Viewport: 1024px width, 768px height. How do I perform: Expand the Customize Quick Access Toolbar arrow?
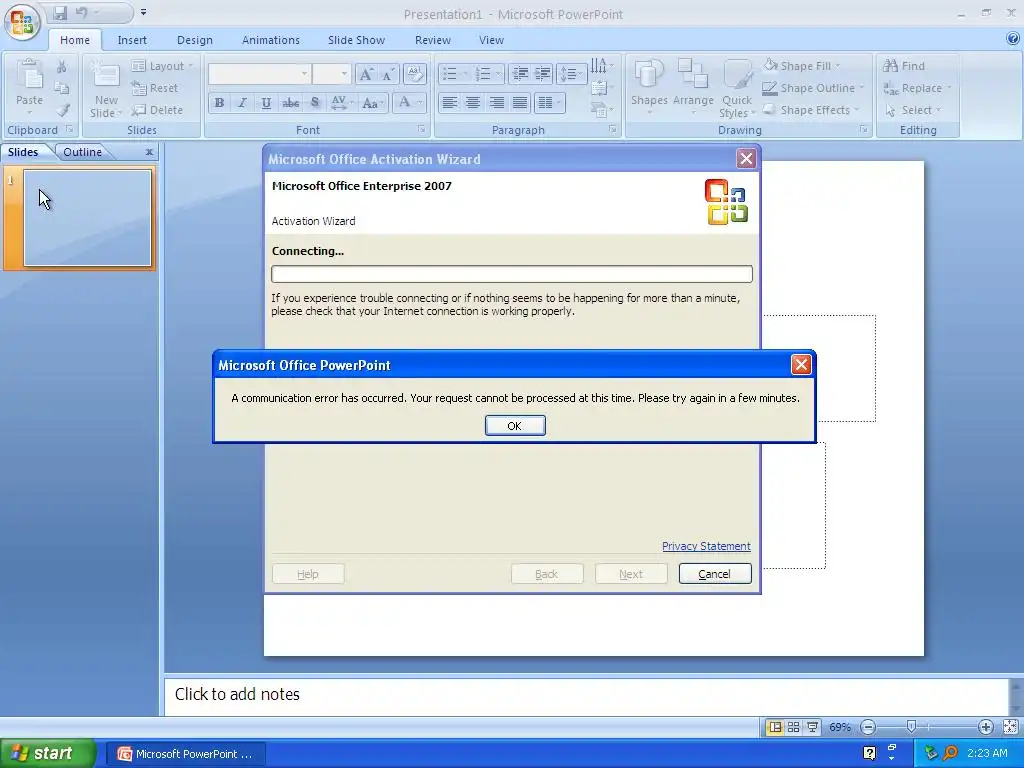[x=143, y=12]
